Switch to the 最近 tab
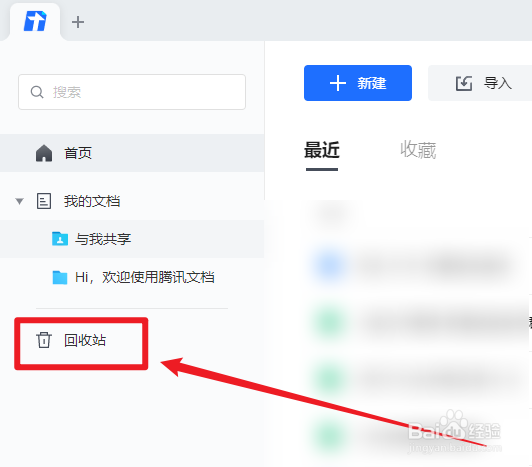532x467 pixels. coord(322,150)
